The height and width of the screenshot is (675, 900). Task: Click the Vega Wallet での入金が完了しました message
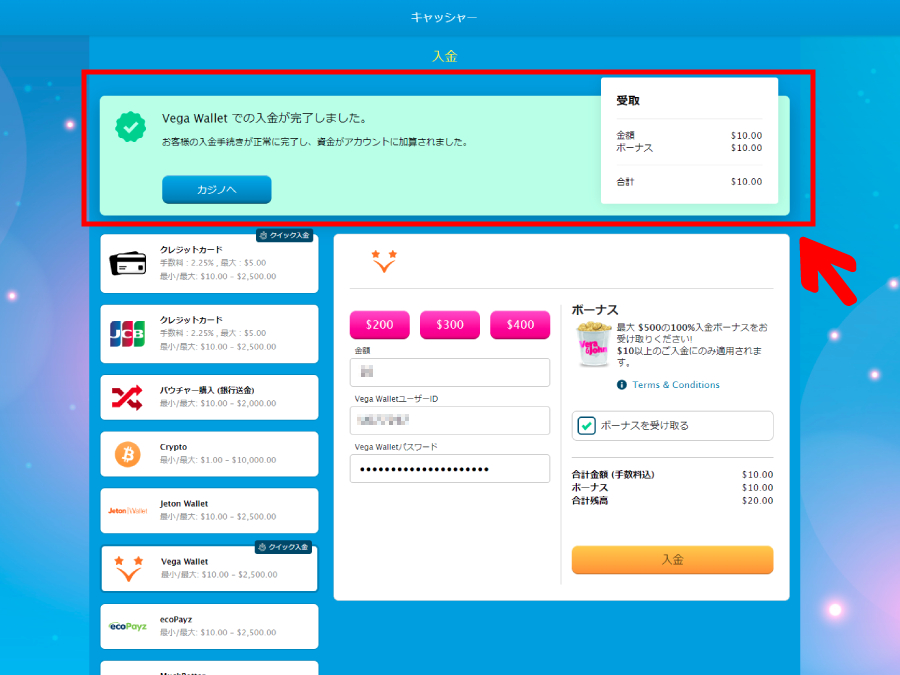click(265, 118)
